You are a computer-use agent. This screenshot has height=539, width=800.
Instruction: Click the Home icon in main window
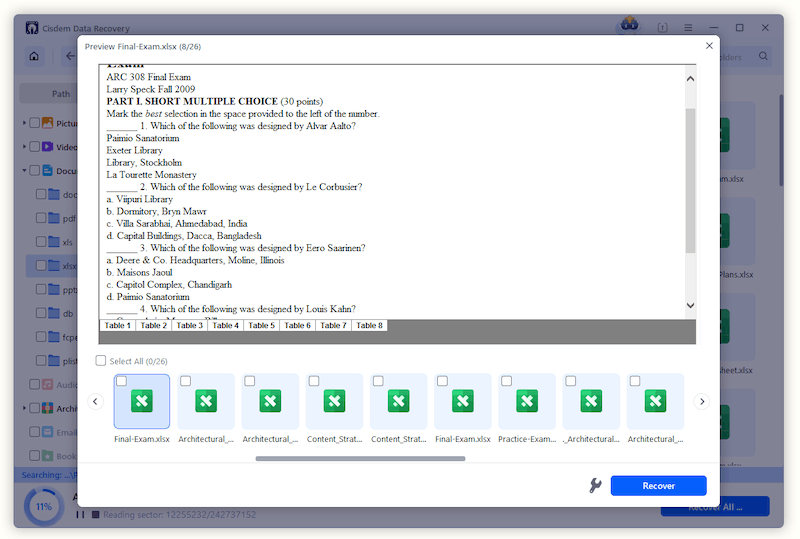[34, 56]
